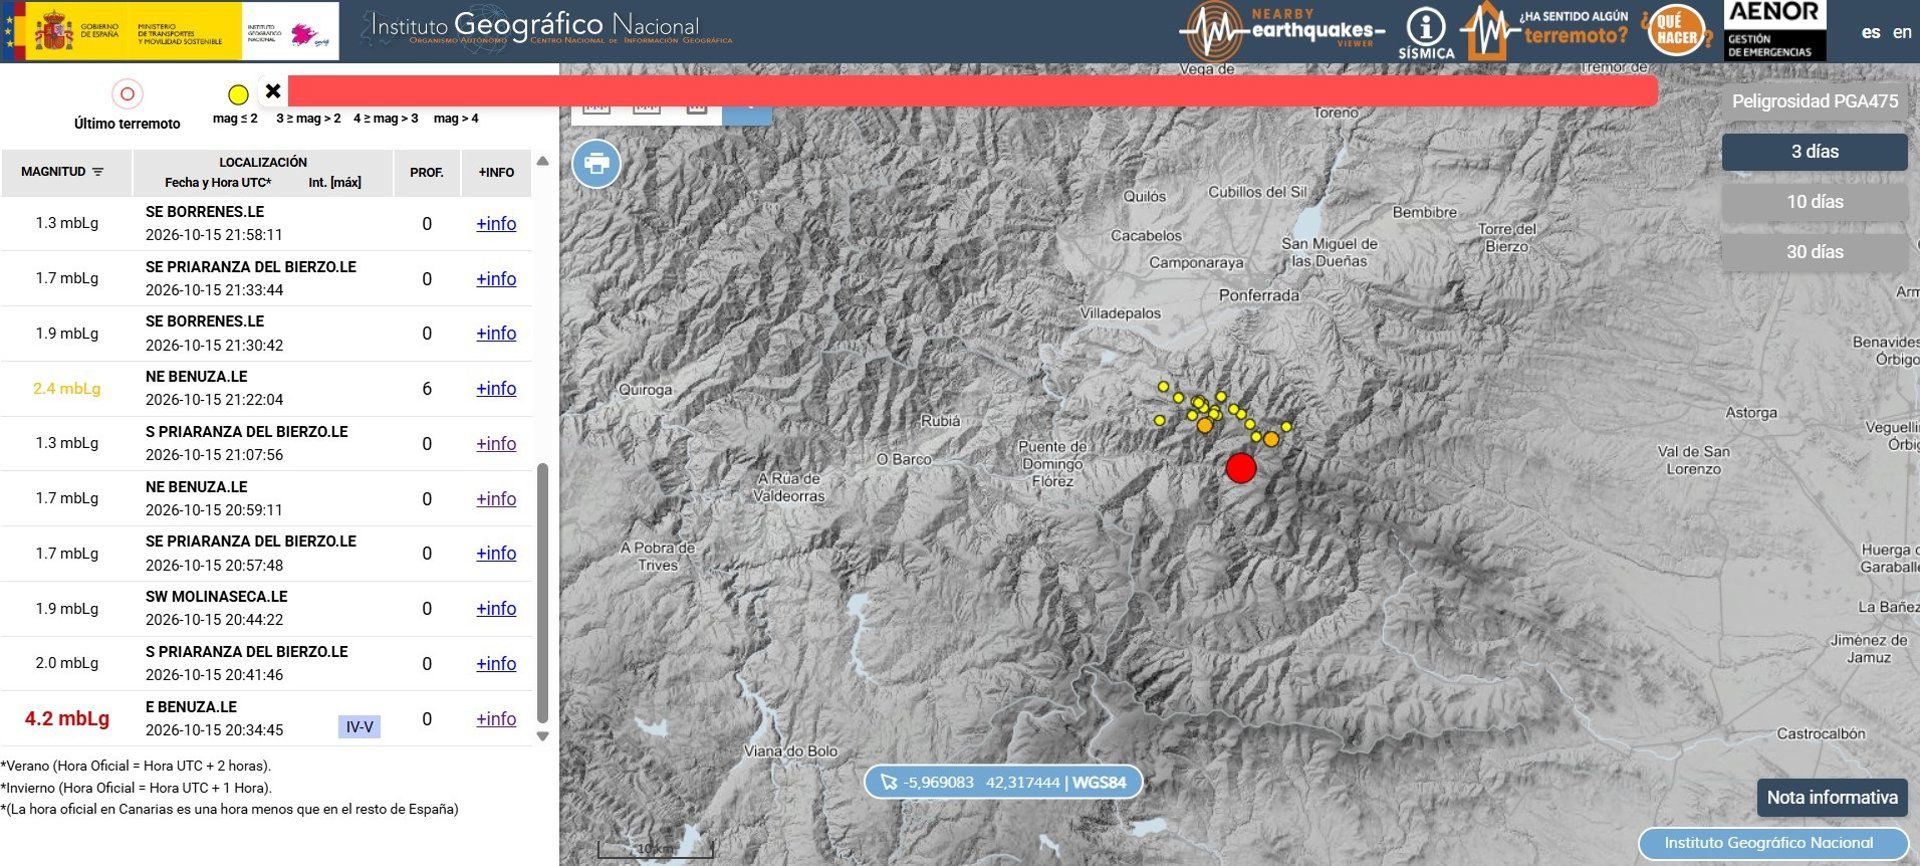Click 'O Barco' label on the map

(903, 459)
